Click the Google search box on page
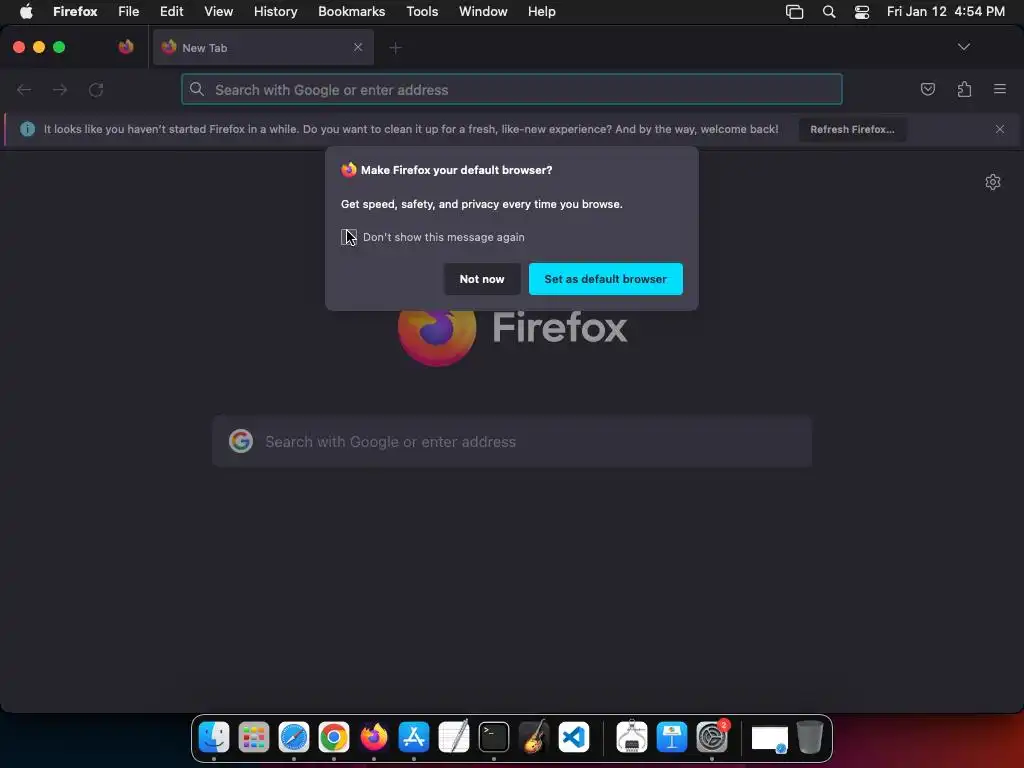The image size is (1024, 768). coord(512,441)
